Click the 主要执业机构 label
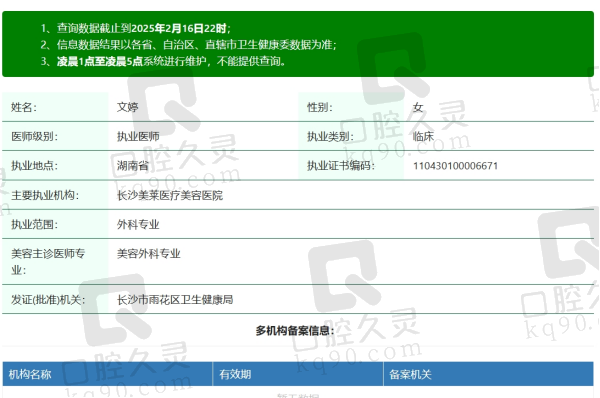The width and height of the screenshot is (600, 398). pos(45,195)
